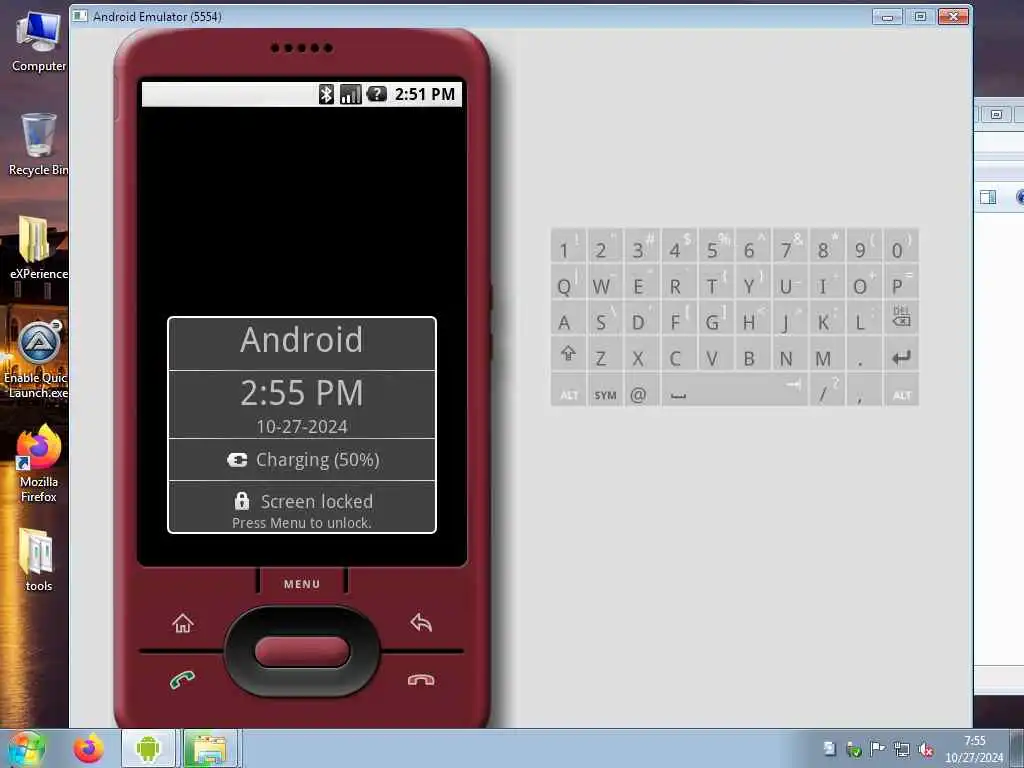Viewport: 1024px width, 768px height.
Task: Click the 1 key on emulator keyboard
Action: 568,246
